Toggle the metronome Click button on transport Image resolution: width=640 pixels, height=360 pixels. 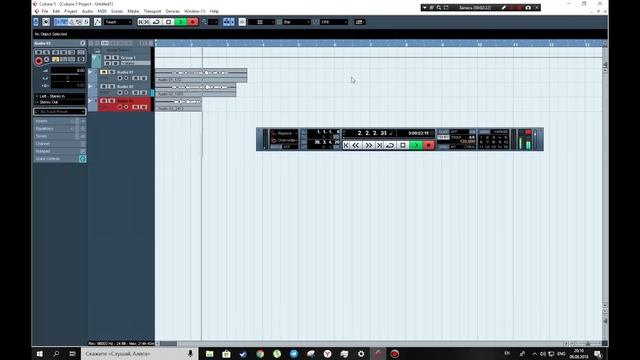442,132
